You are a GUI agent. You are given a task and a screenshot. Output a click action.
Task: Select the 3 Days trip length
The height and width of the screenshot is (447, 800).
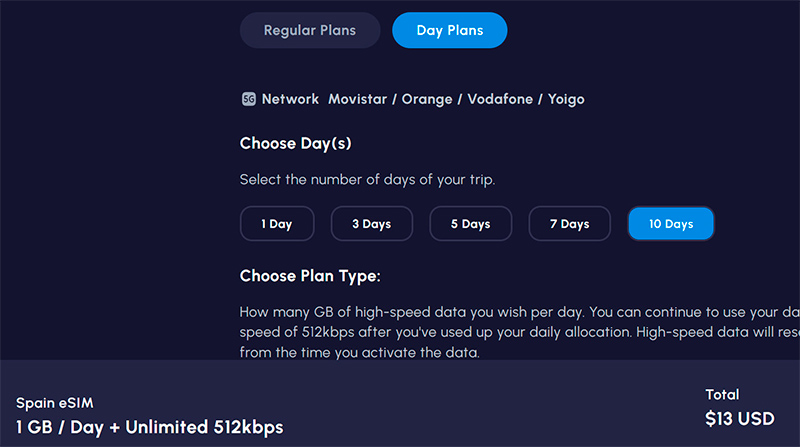tap(371, 224)
